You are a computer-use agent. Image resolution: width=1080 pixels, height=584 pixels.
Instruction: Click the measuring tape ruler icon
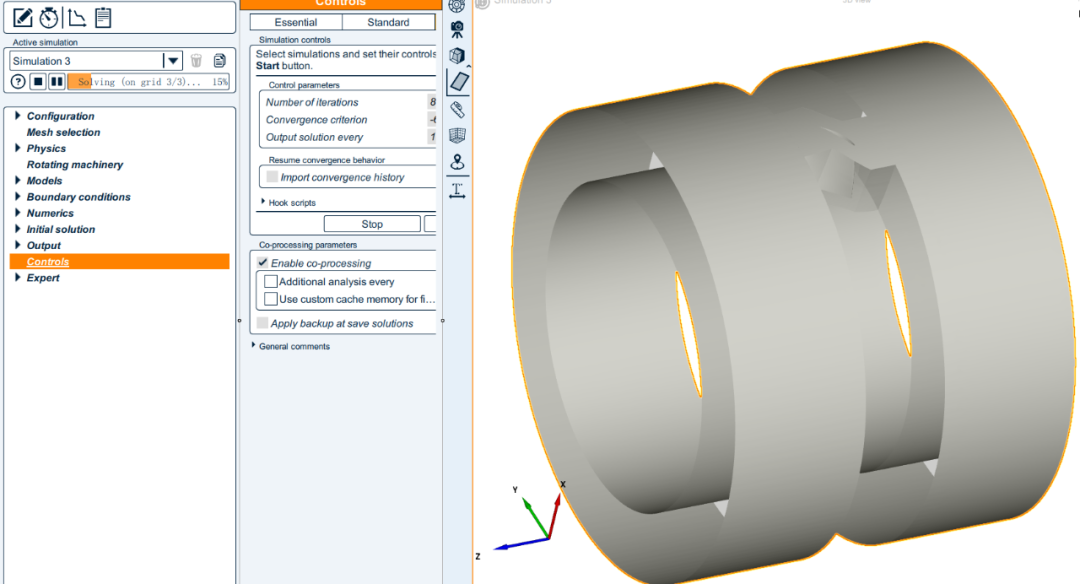[x=457, y=109]
